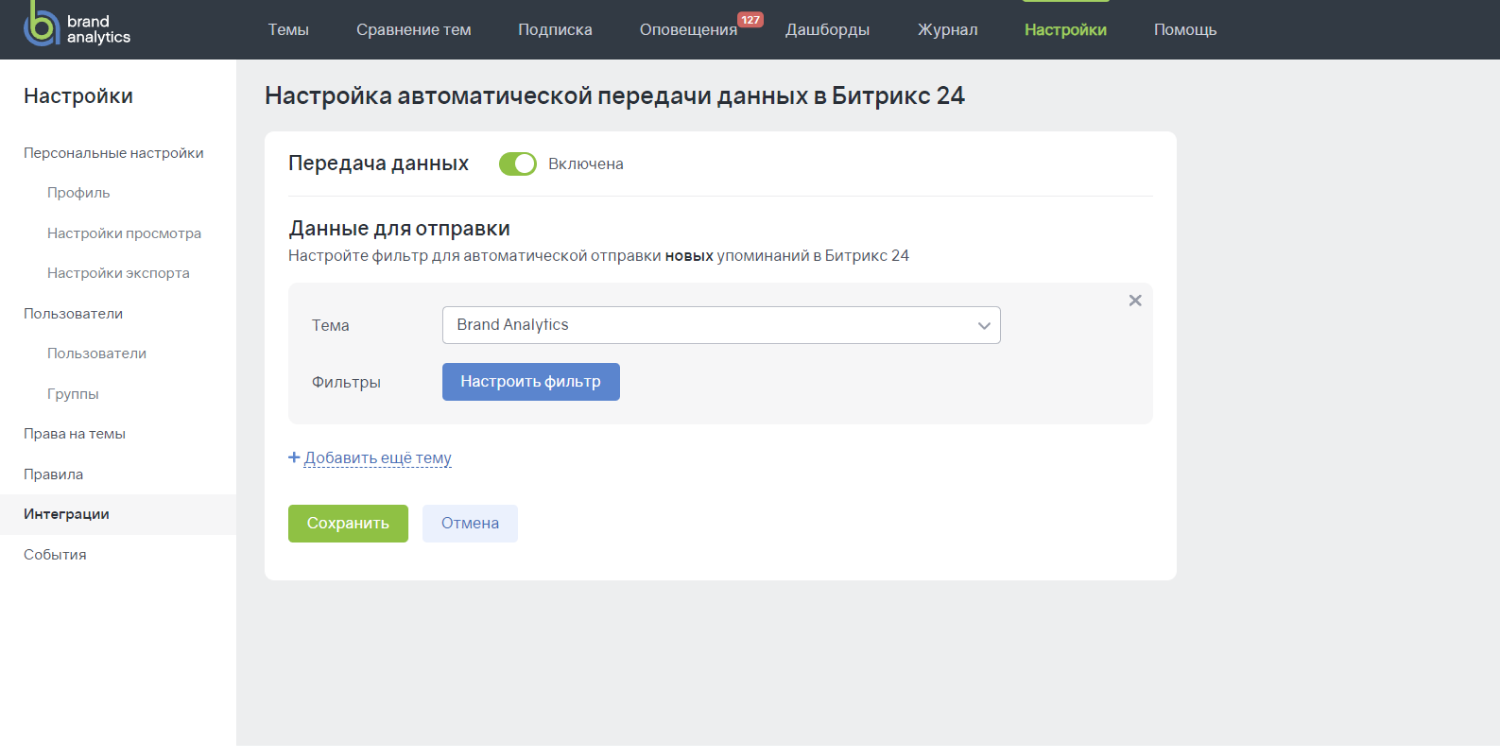Add another topic via Добавить ещё тему
Screen dimensions: 1500x746
pyautogui.click(x=378, y=458)
